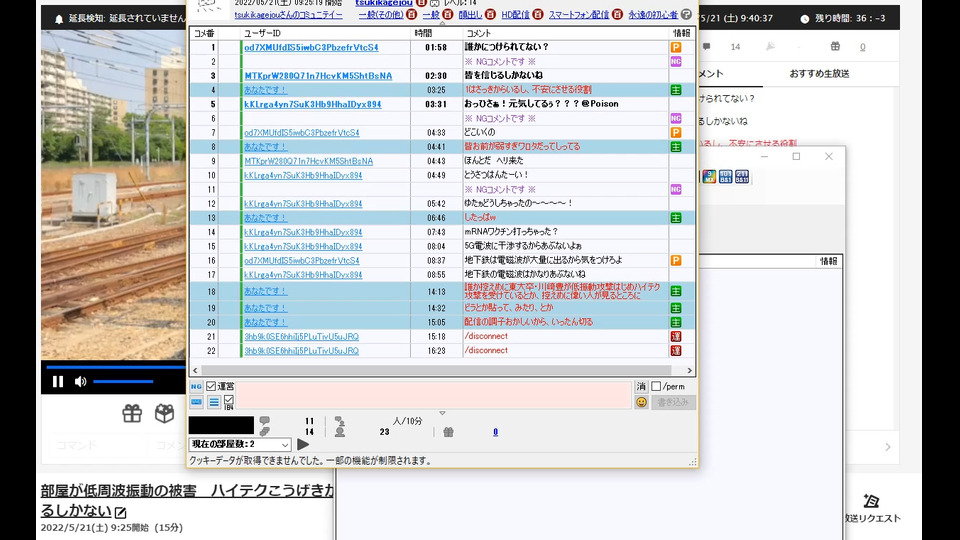Open user ID link kKLrga4yn7SuK3Hb9HhaIDyx894 in comment 5
Viewport: 960px width, 540px height.
click(313, 104)
